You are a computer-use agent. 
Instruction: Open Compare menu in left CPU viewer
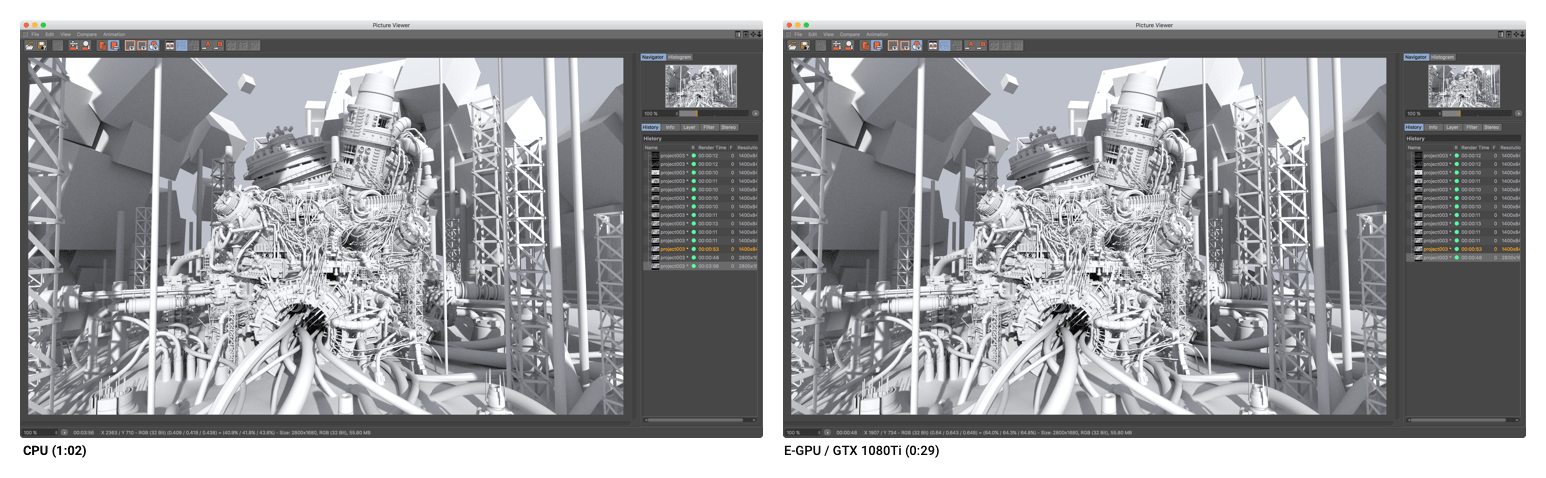pos(87,34)
